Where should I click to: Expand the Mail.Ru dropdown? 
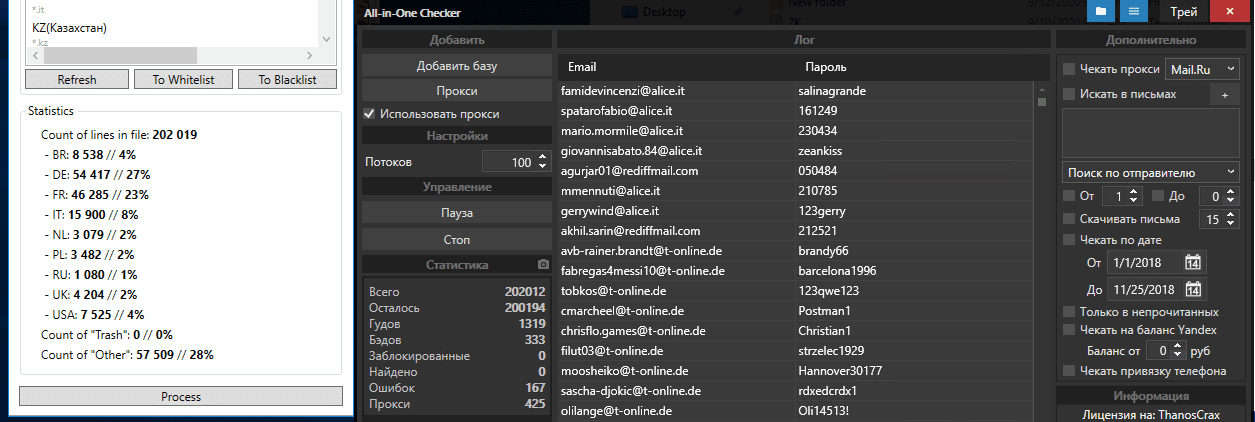pyautogui.click(x=1203, y=69)
